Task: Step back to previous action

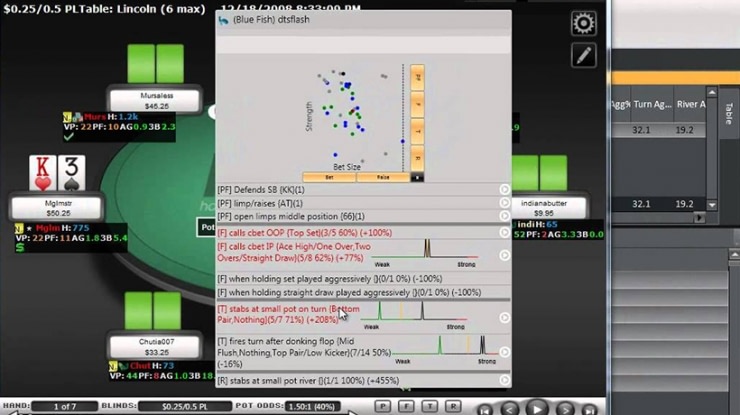Action: click(x=510, y=408)
